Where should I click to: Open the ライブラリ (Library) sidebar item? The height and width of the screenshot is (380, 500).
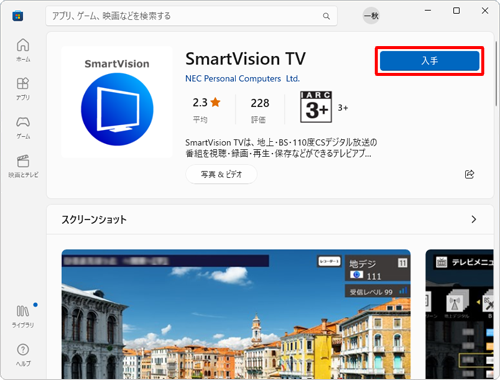(23, 316)
